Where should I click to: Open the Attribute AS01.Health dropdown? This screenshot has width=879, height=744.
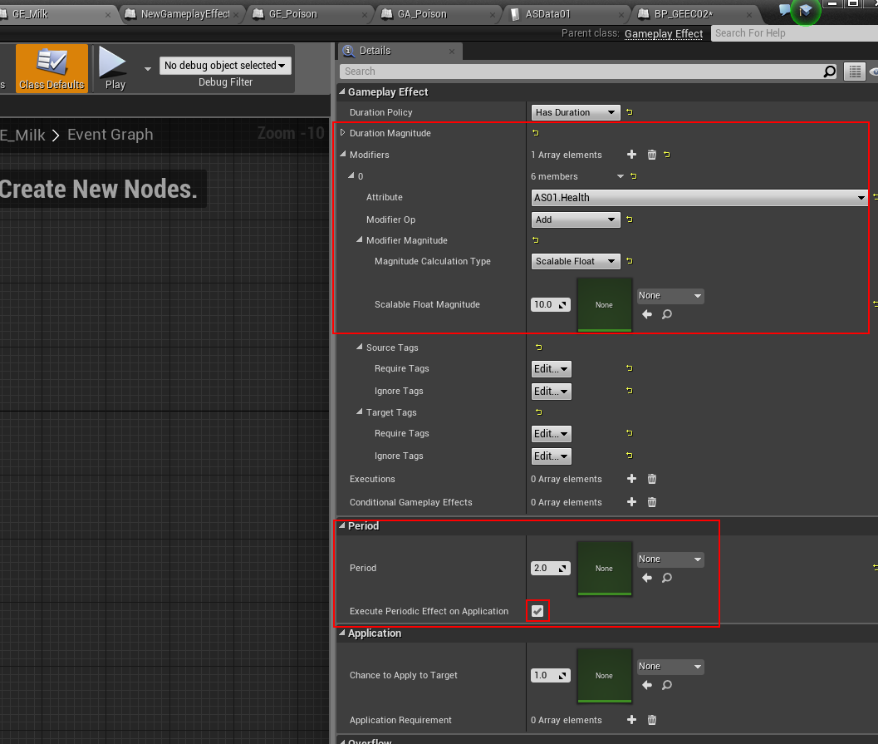[x=699, y=197]
